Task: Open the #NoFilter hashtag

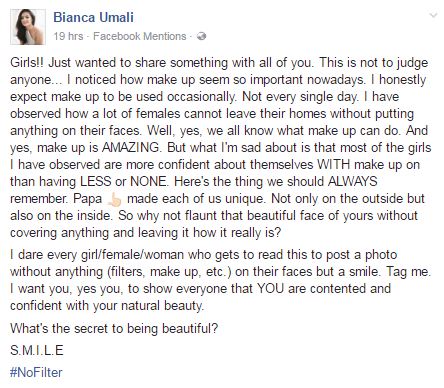Action: [x=36, y=372]
